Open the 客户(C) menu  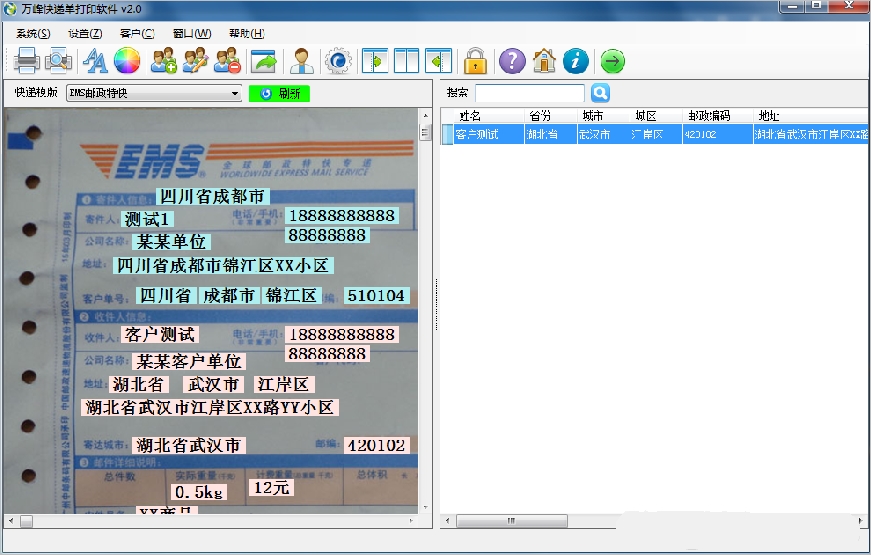(137, 33)
